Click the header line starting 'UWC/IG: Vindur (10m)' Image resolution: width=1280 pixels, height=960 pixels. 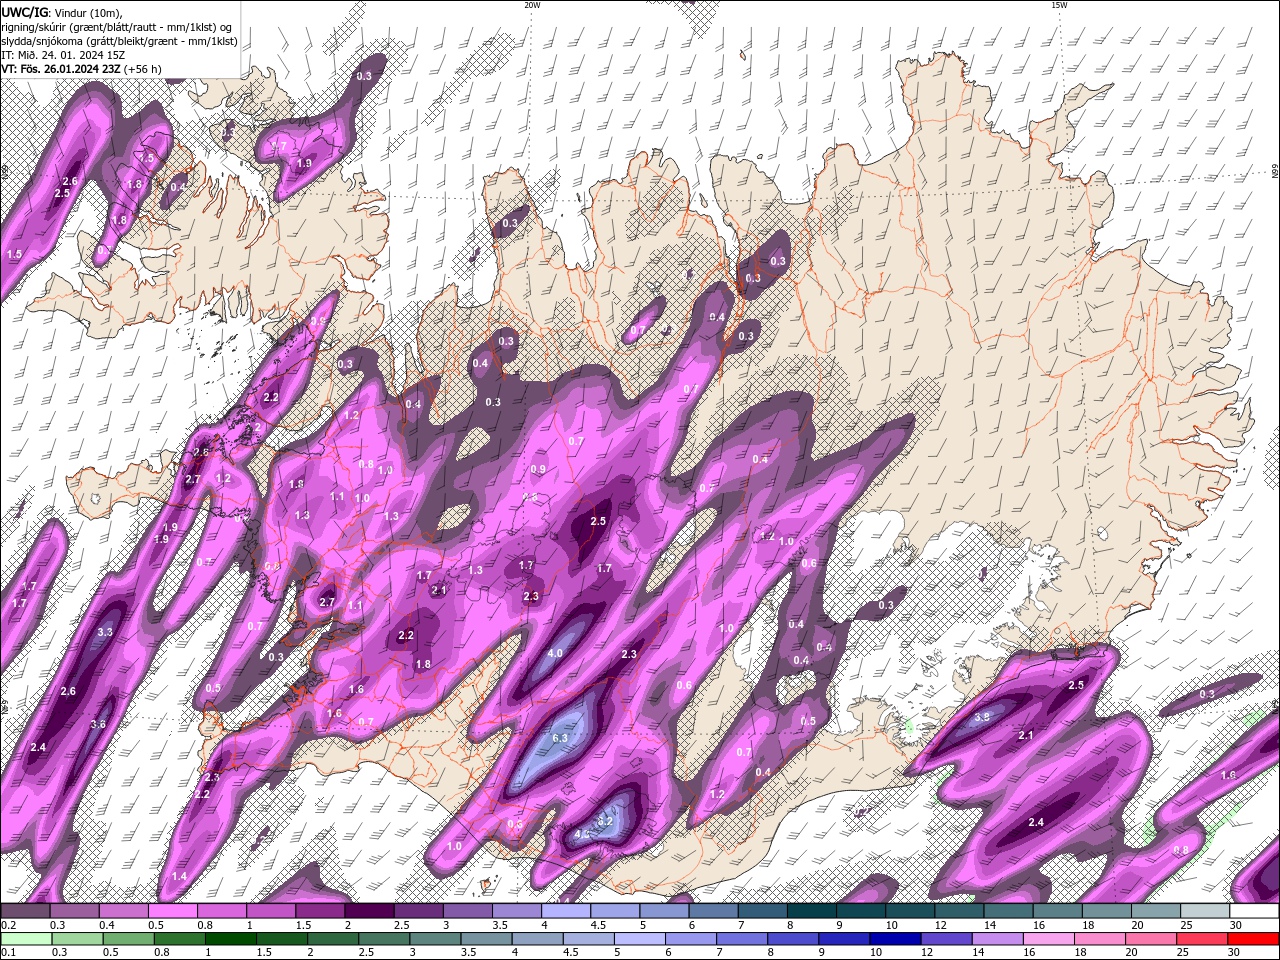(63, 11)
